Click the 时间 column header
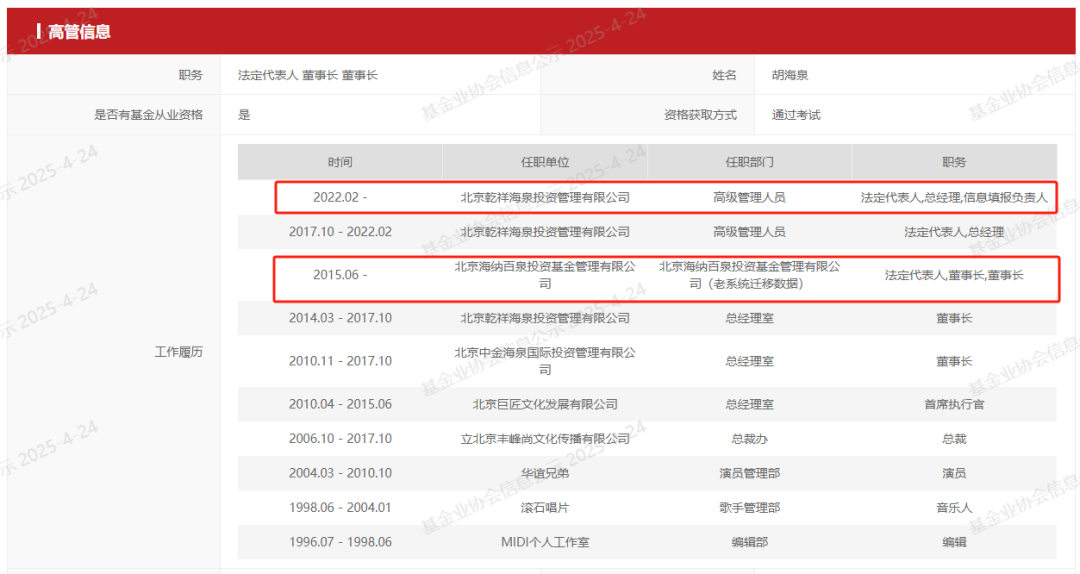1080x574 pixels. pyautogui.click(x=340, y=162)
